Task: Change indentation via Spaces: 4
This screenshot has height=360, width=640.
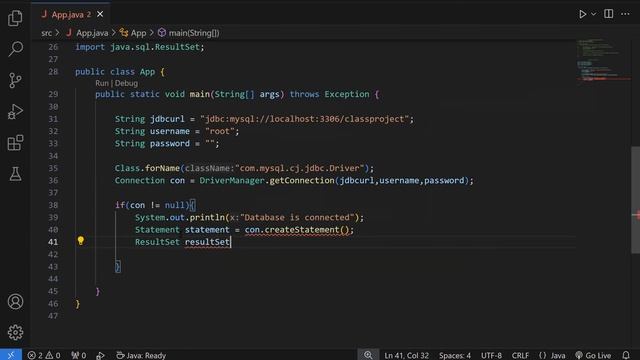Action: tap(455, 355)
